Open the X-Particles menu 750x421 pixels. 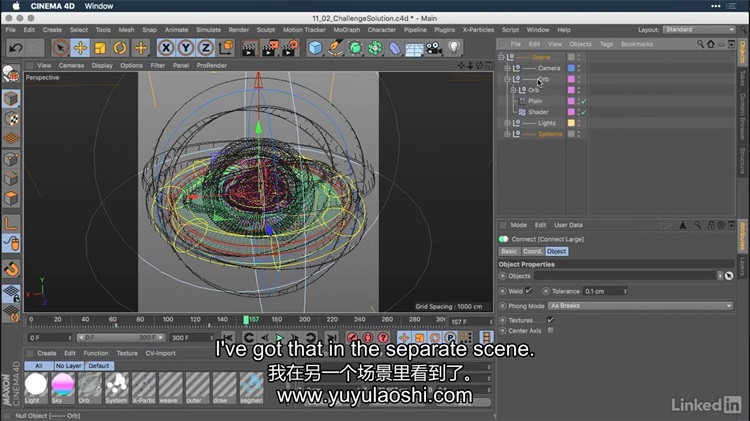tap(478, 30)
